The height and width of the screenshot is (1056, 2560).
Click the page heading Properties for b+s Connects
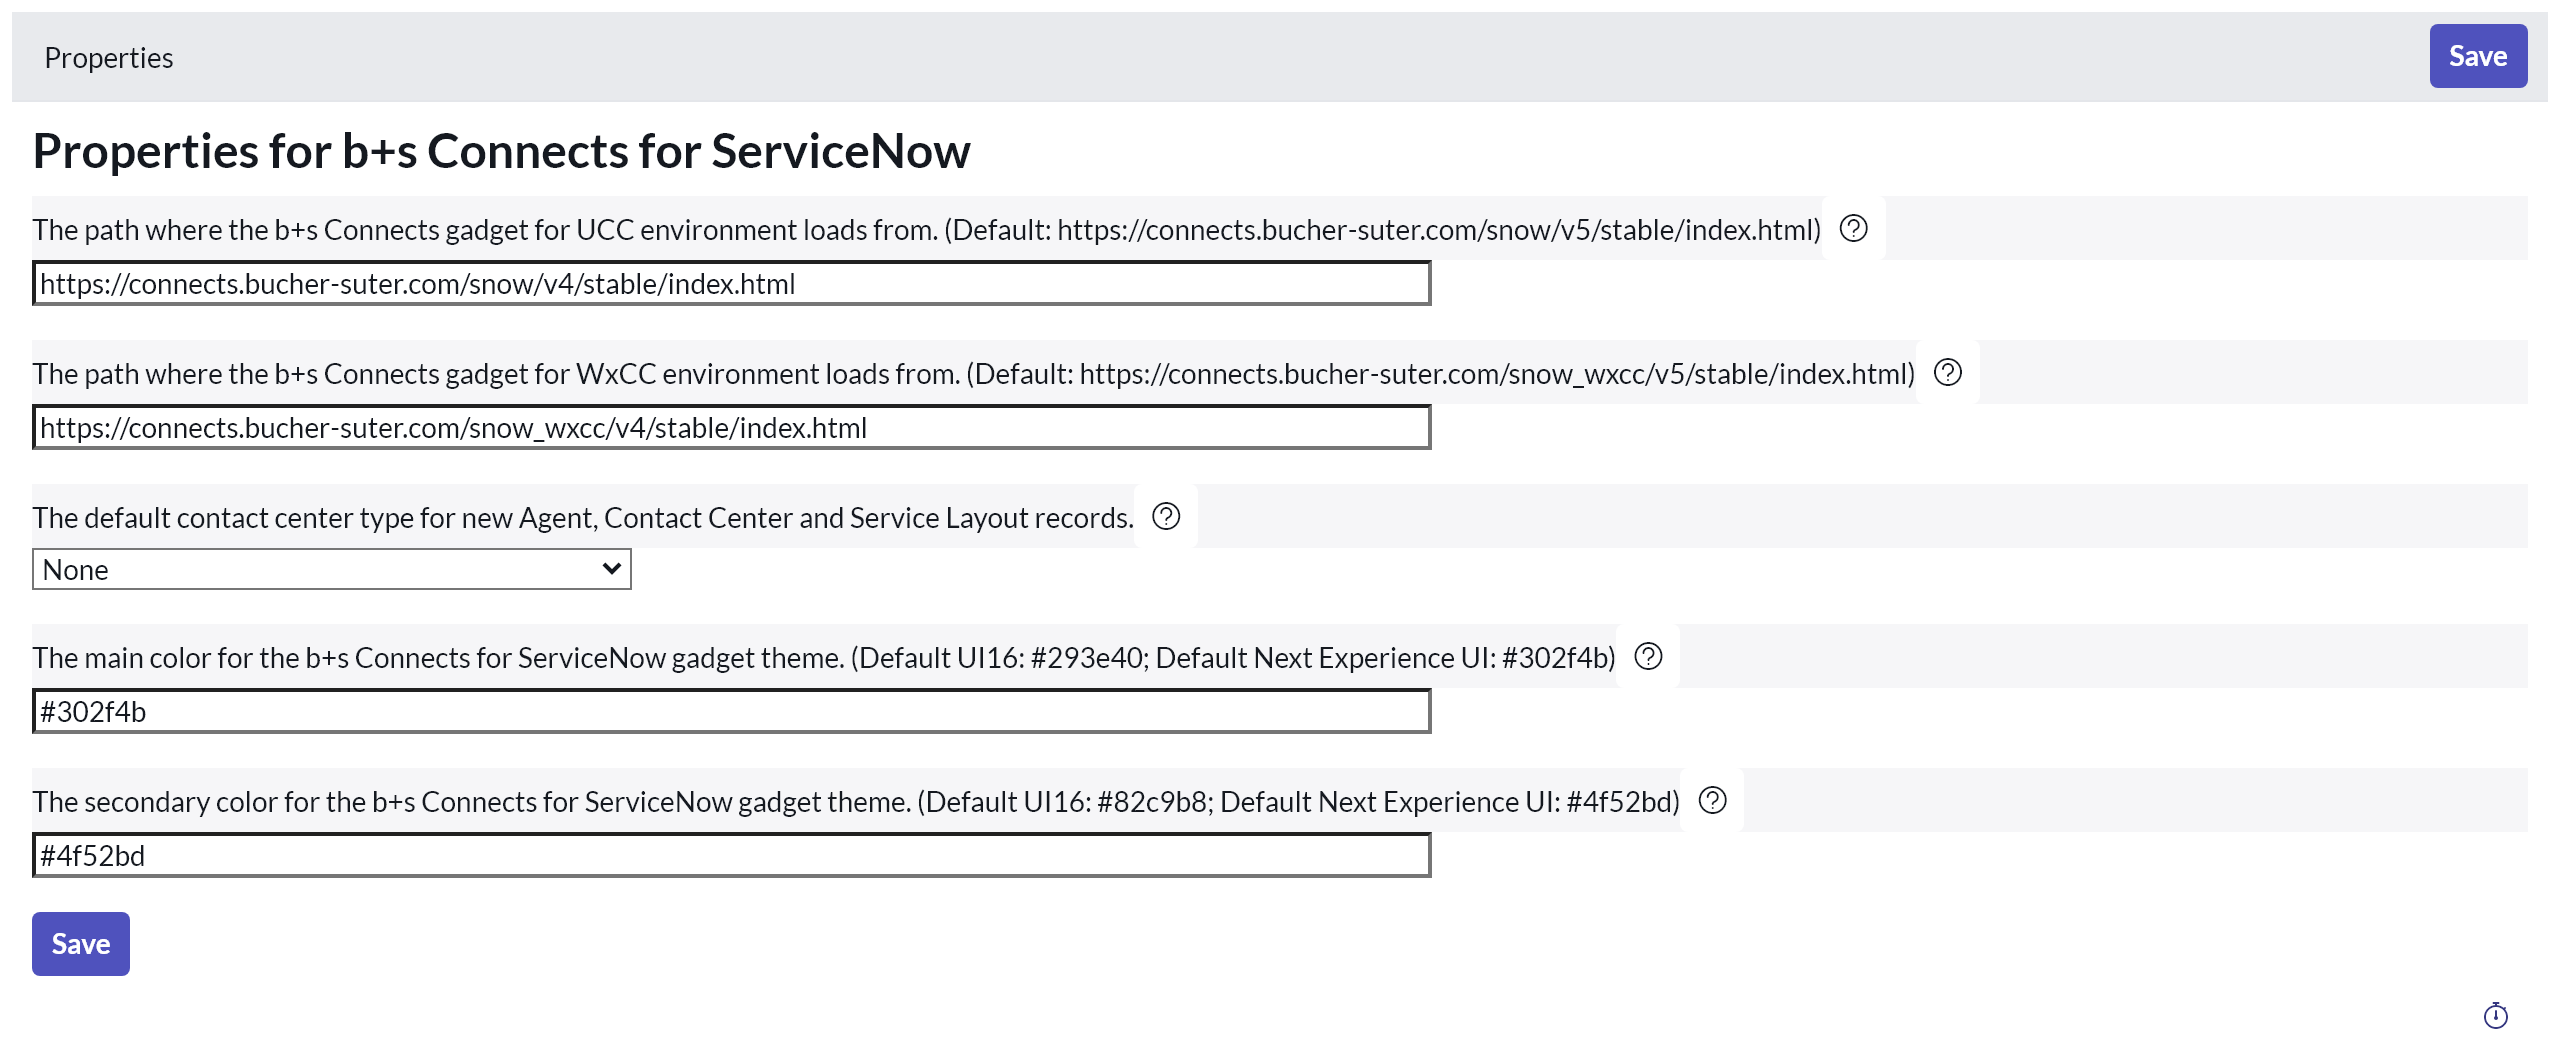pyautogui.click(x=501, y=152)
